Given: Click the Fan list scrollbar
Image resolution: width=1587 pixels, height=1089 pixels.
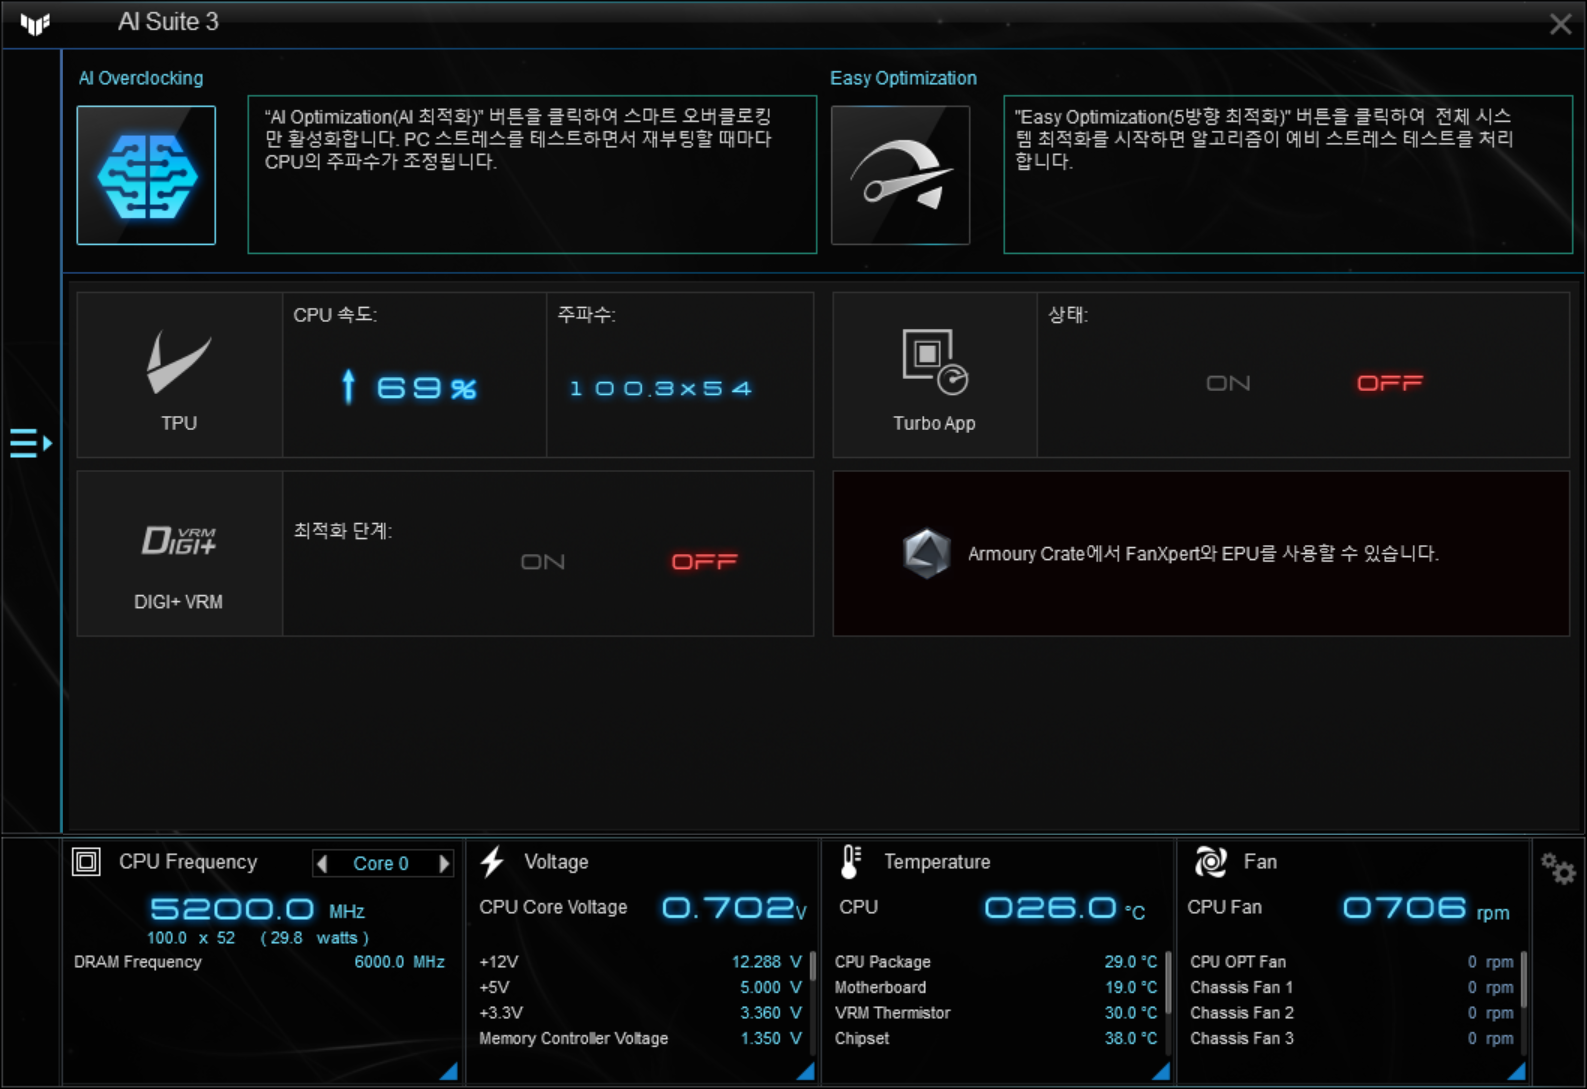Looking at the screenshot, I should tap(1524, 980).
